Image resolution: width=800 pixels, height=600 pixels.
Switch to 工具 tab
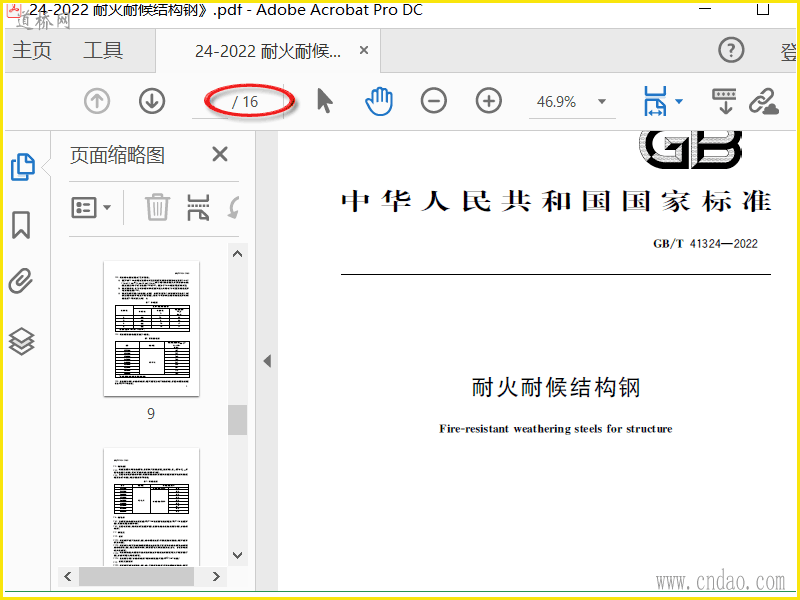click(x=103, y=51)
